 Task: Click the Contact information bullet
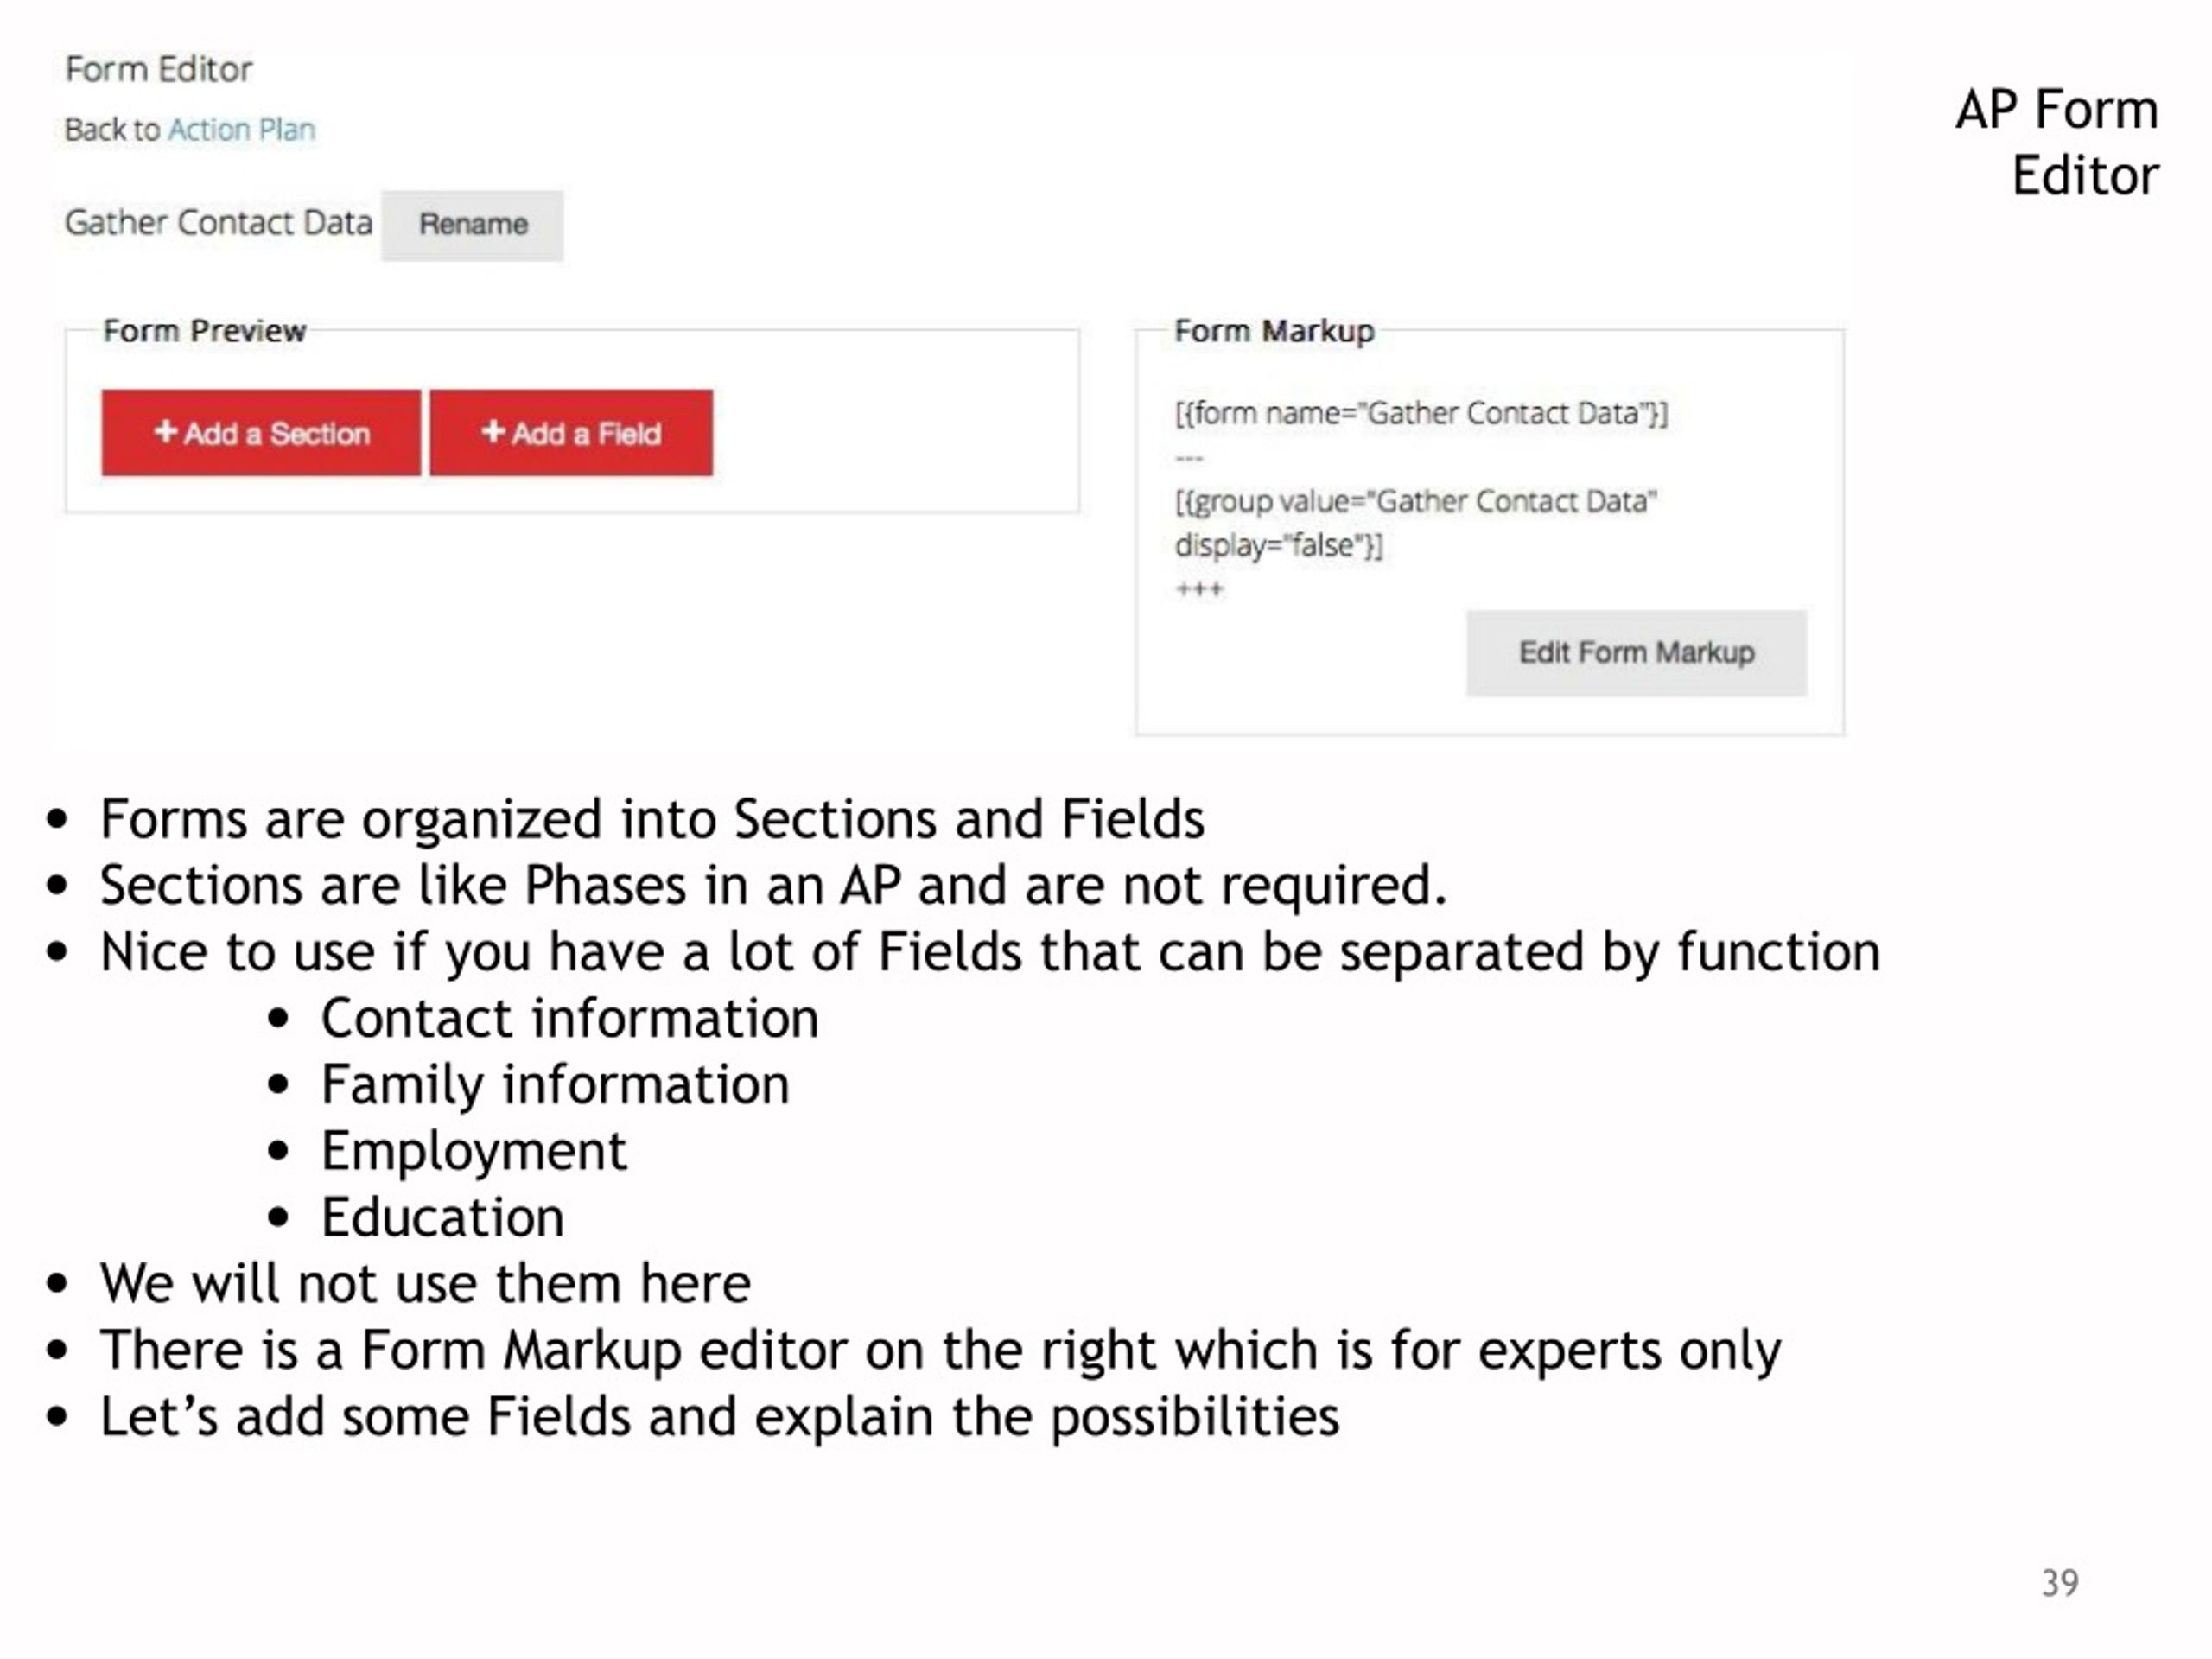coord(570,1019)
